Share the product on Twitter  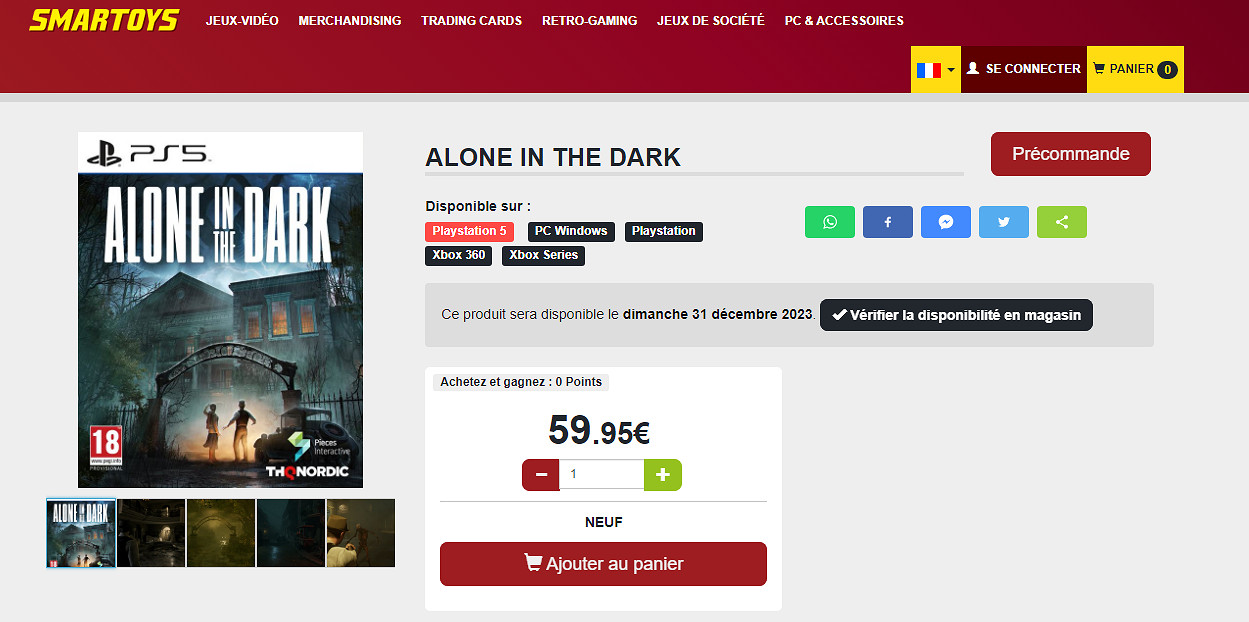tap(1004, 222)
